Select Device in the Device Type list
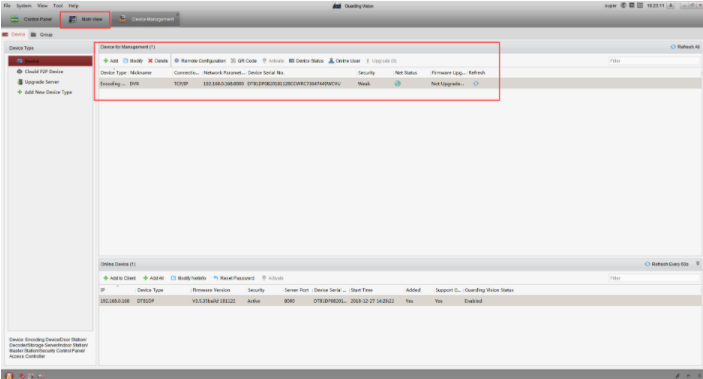This screenshot has height=379, width=703. 50,61
